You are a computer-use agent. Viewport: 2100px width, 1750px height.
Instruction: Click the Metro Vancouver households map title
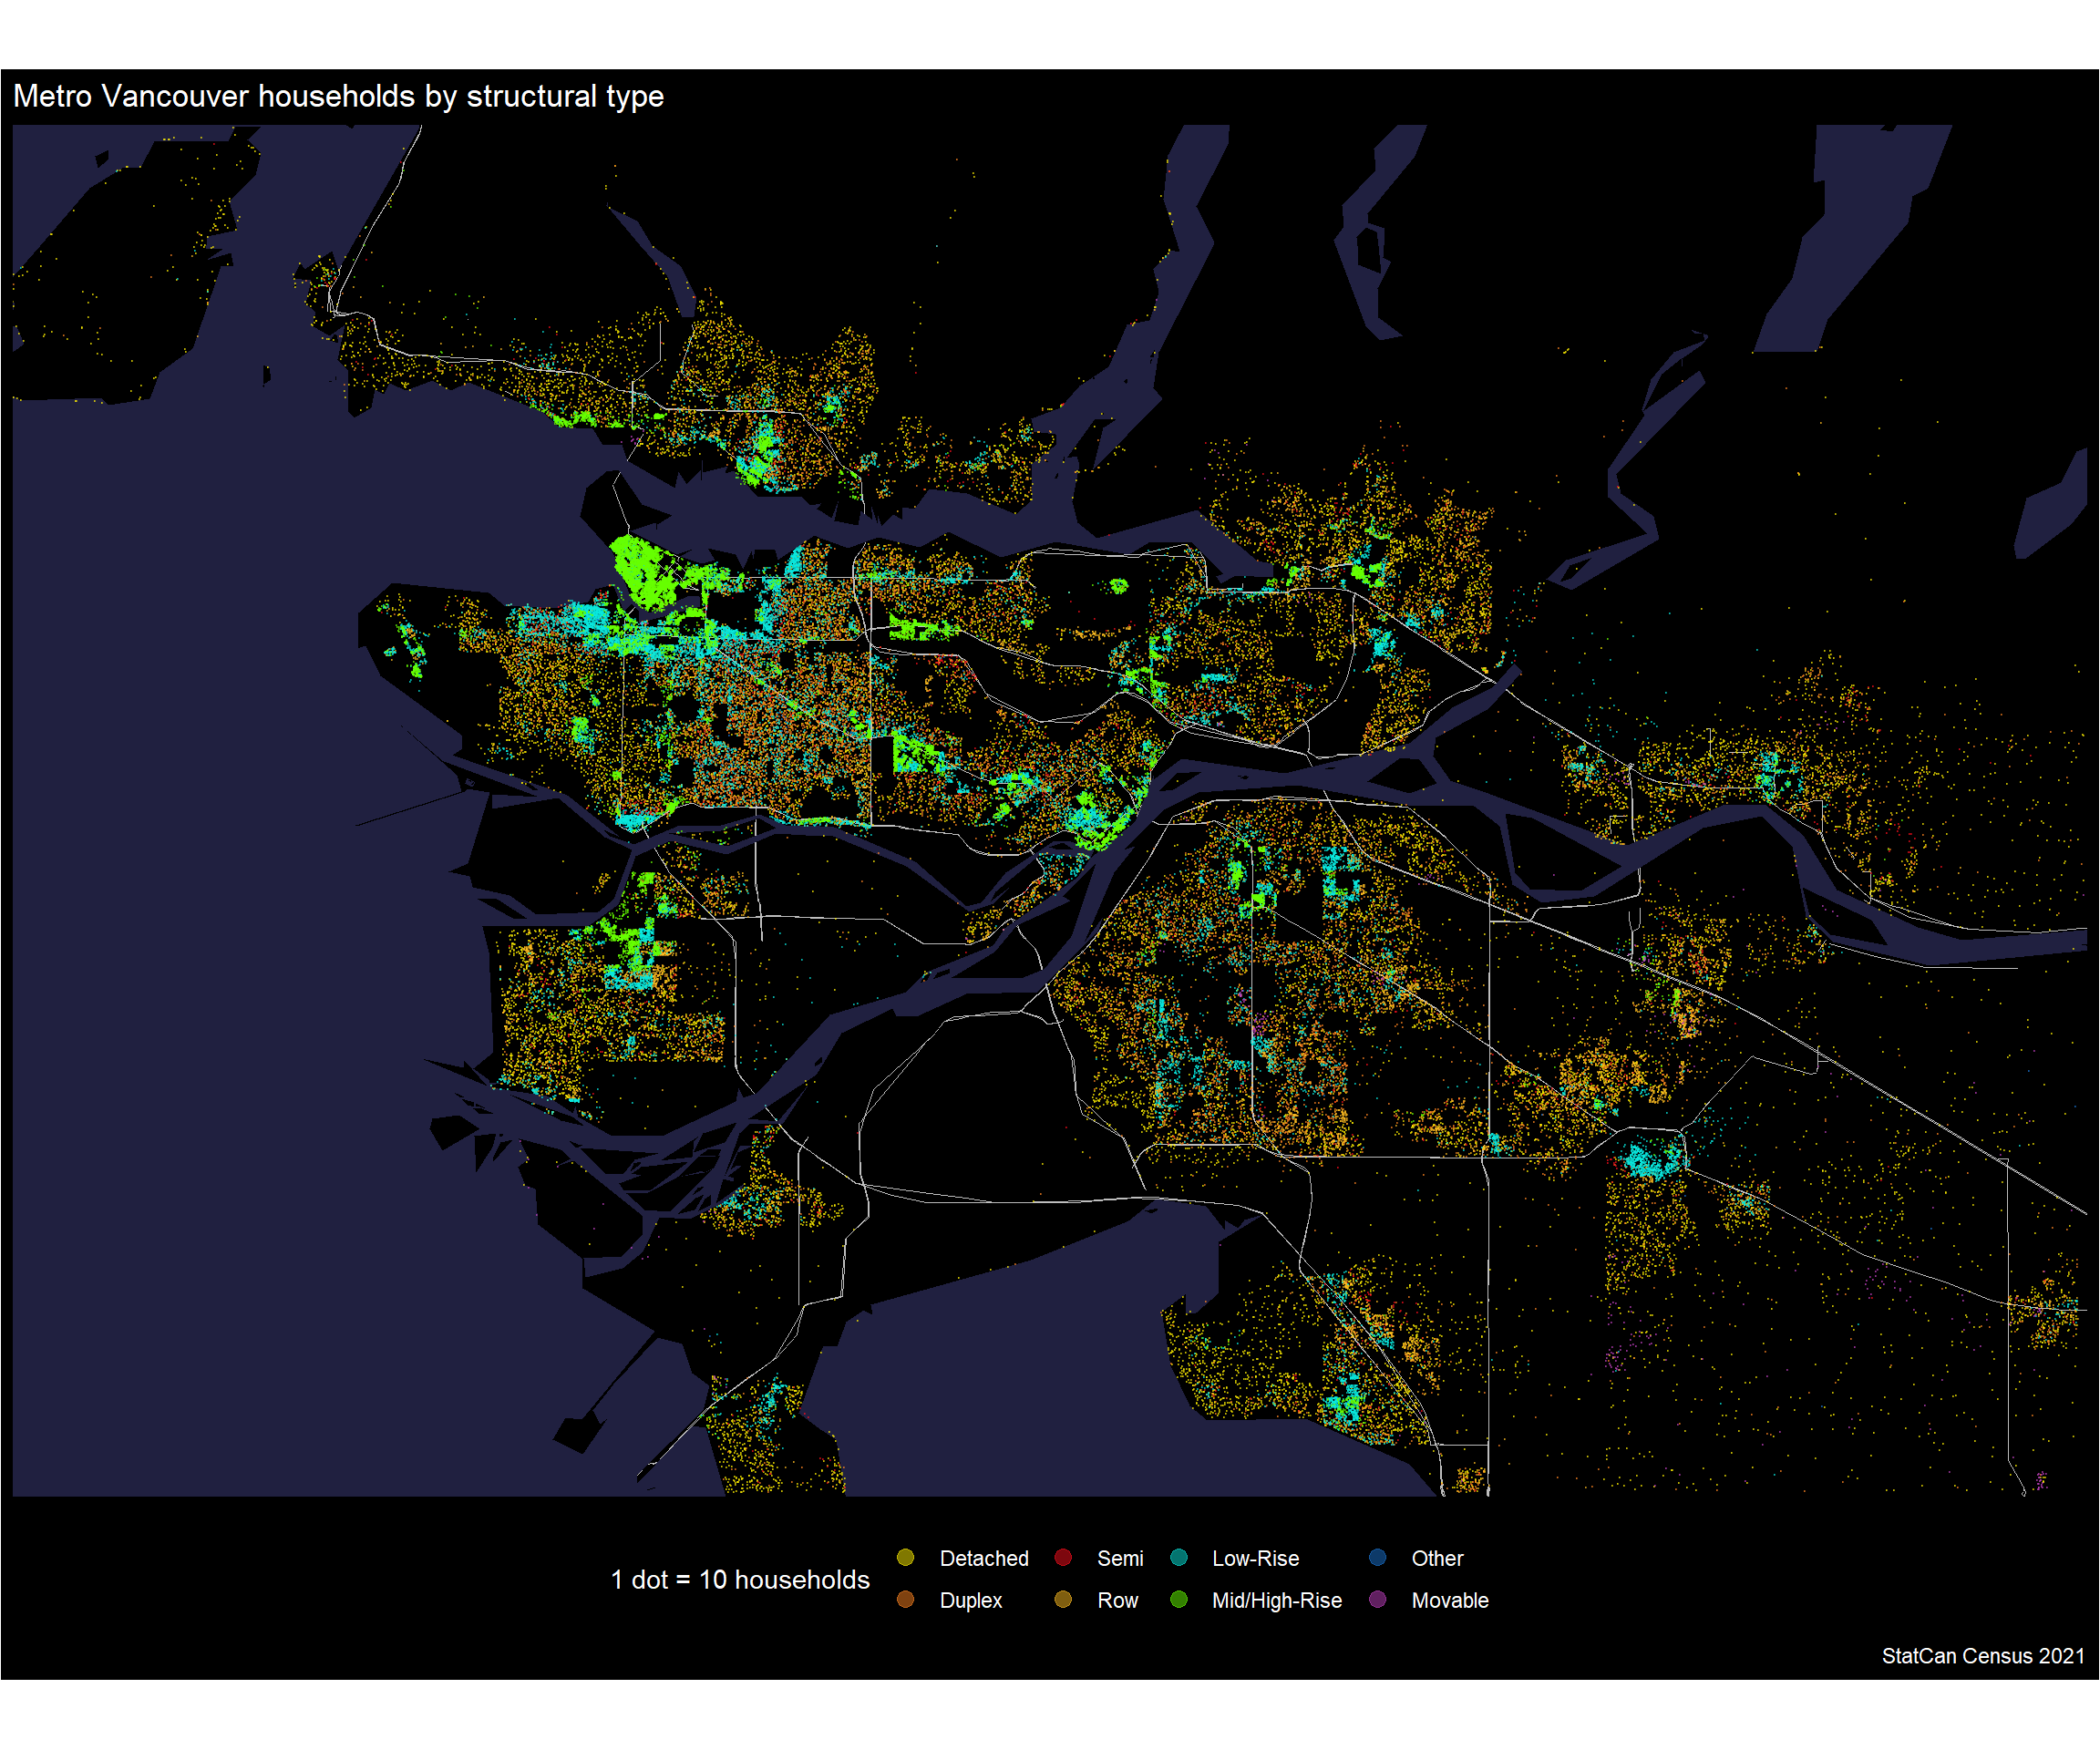338,96
